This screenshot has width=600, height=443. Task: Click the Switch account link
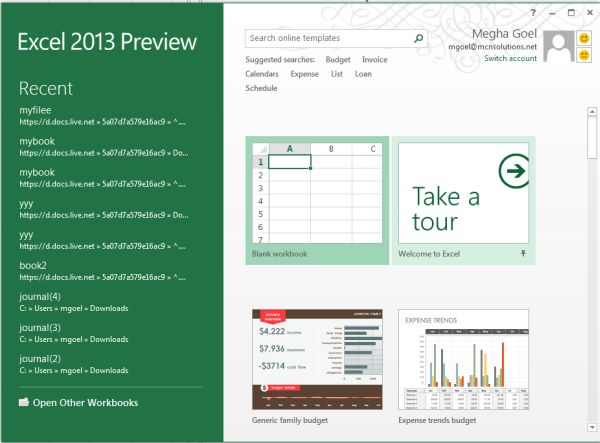click(510, 58)
